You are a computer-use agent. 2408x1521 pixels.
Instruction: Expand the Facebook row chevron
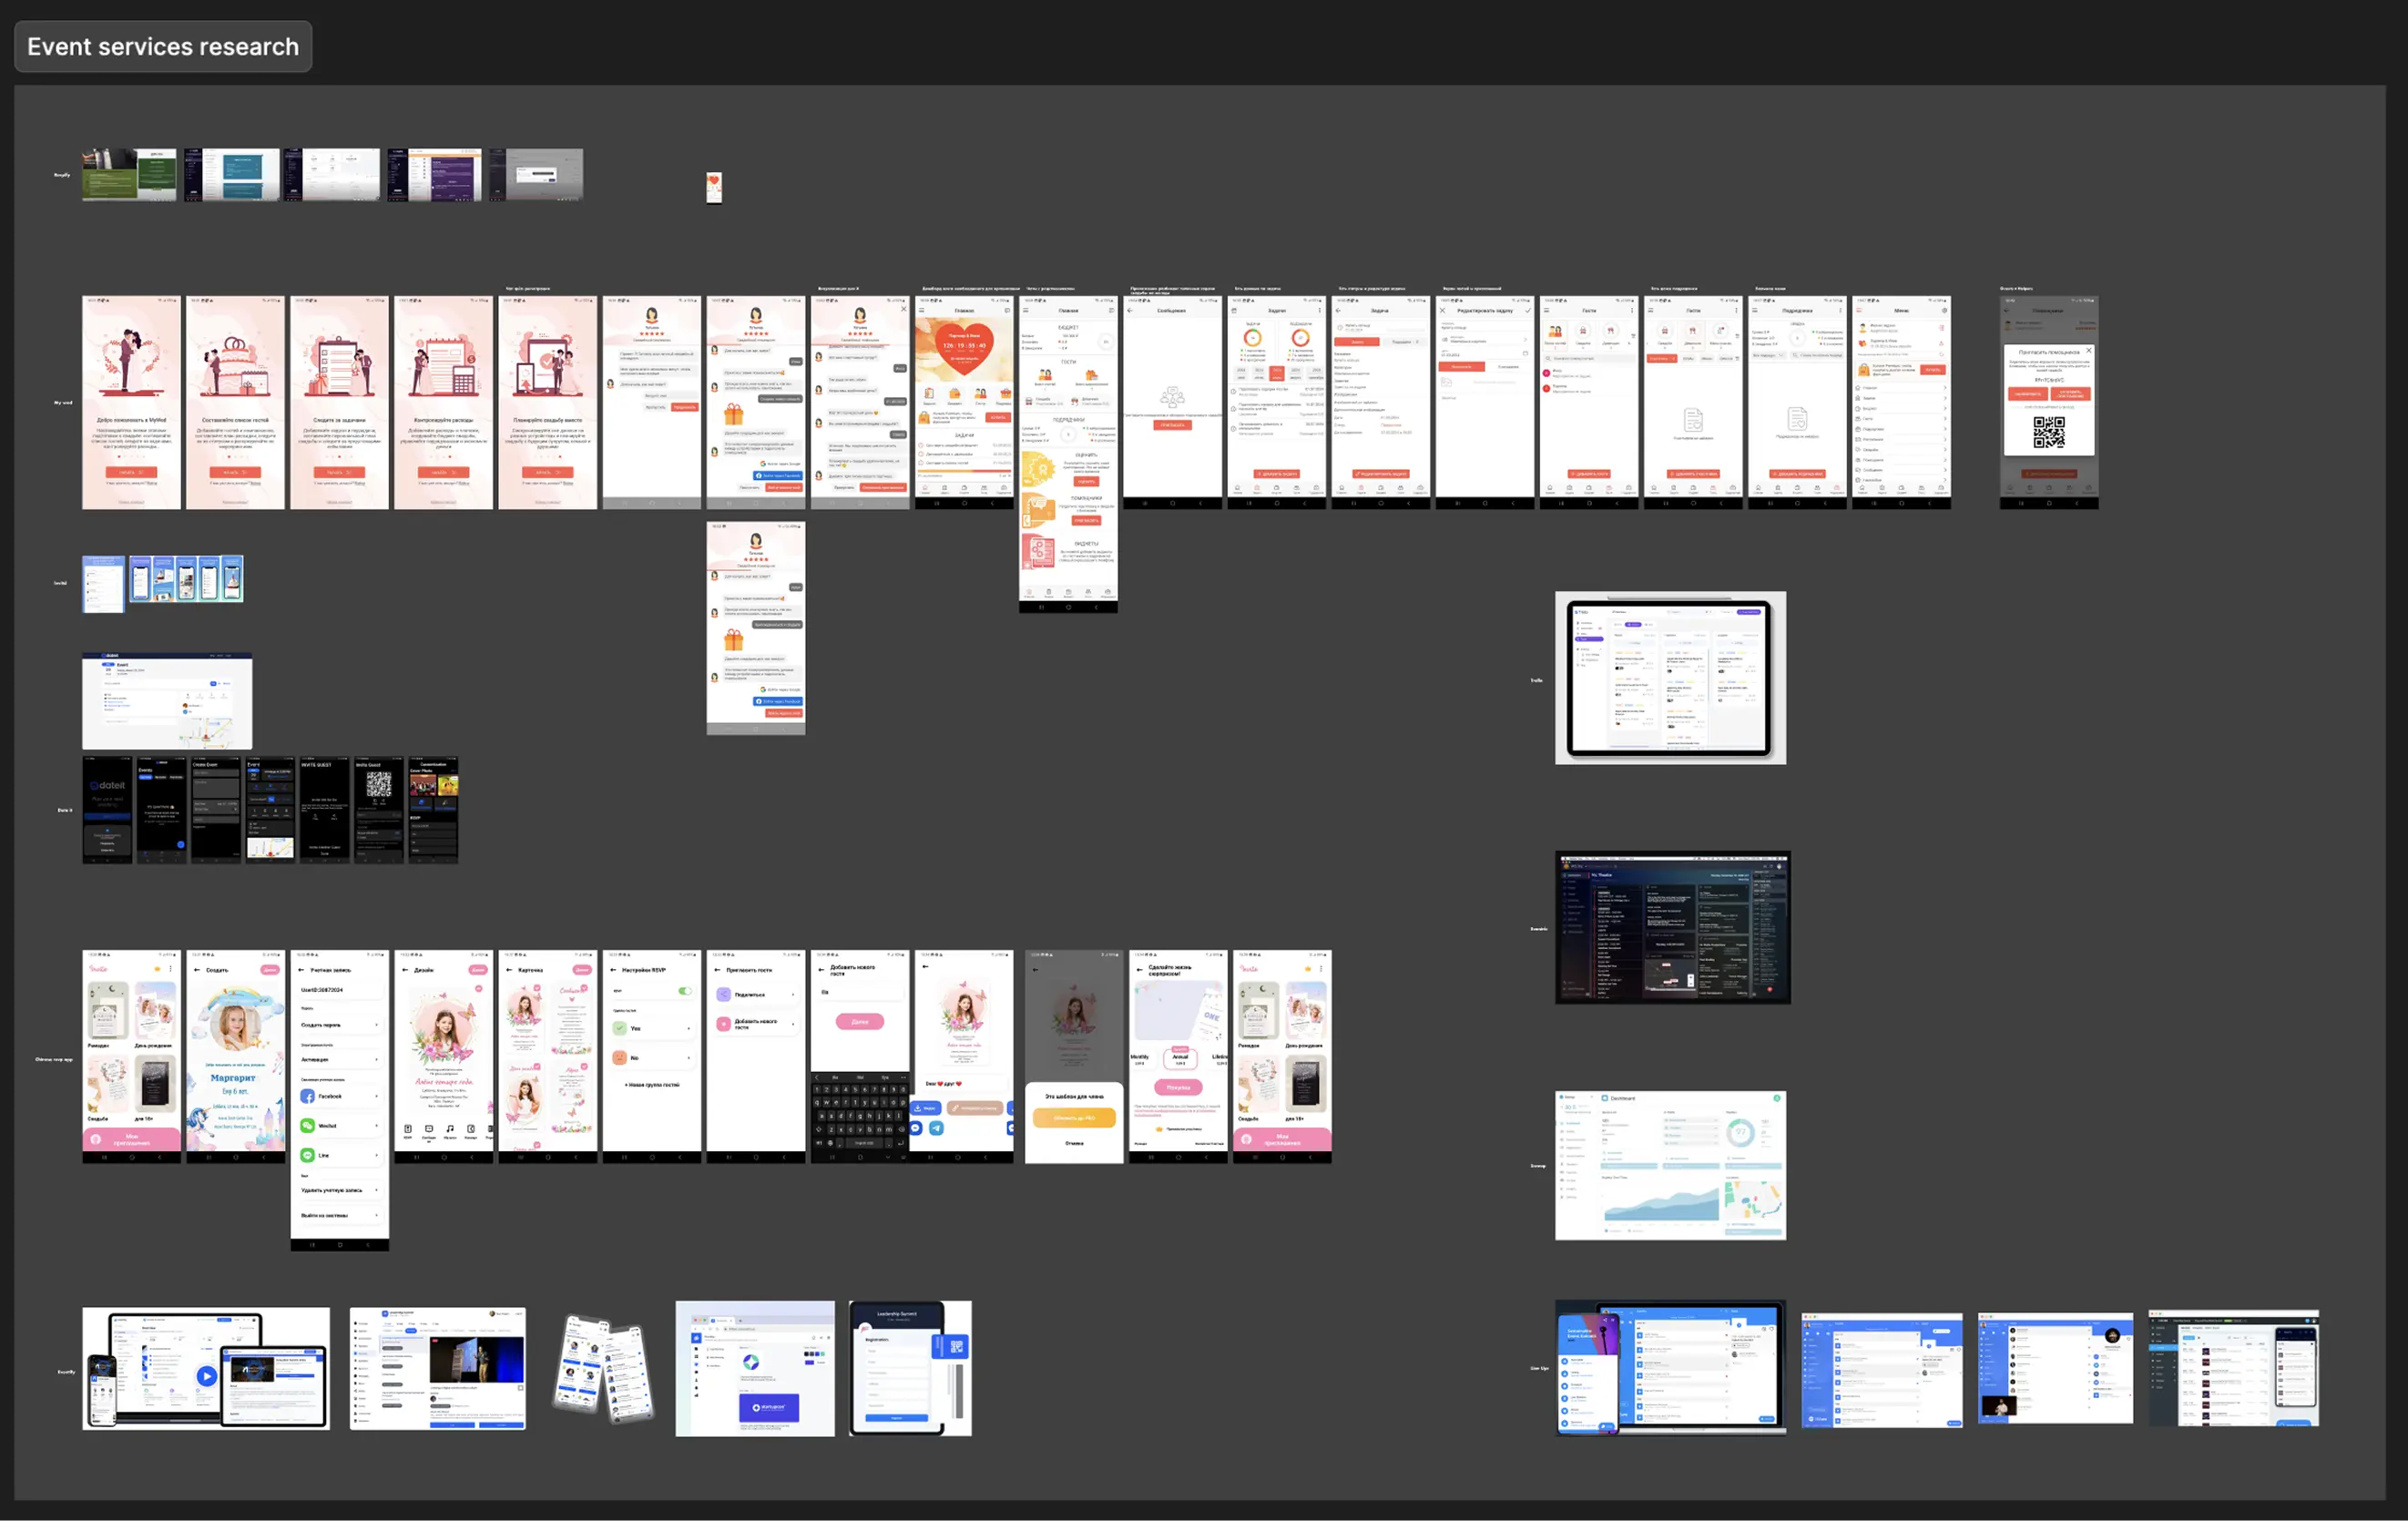[377, 1096]
